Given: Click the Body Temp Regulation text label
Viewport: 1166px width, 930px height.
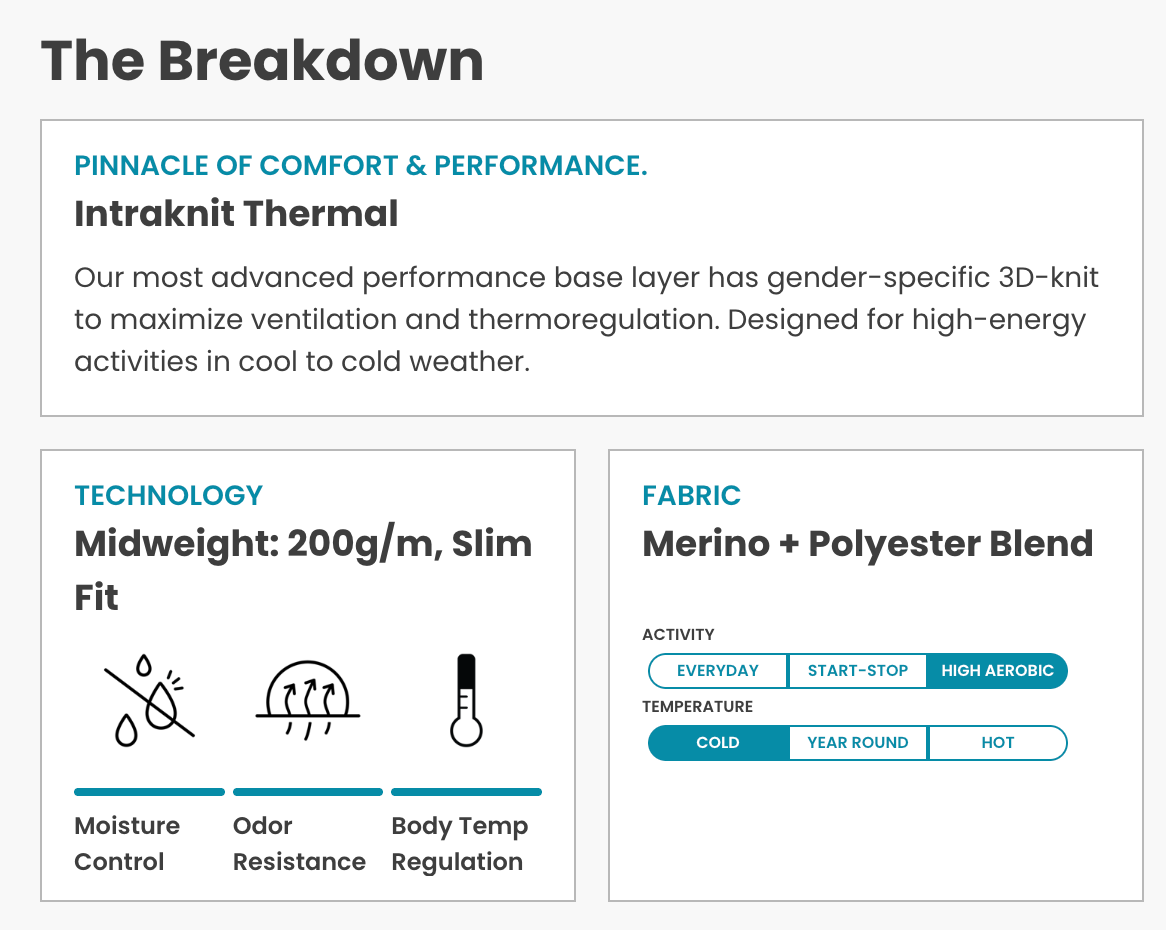Looking at the screenshot, I should (459, 844).
